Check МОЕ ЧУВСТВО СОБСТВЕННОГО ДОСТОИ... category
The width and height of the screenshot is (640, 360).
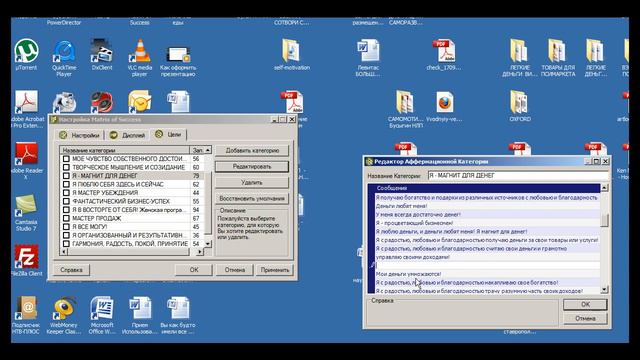[66, 158]
